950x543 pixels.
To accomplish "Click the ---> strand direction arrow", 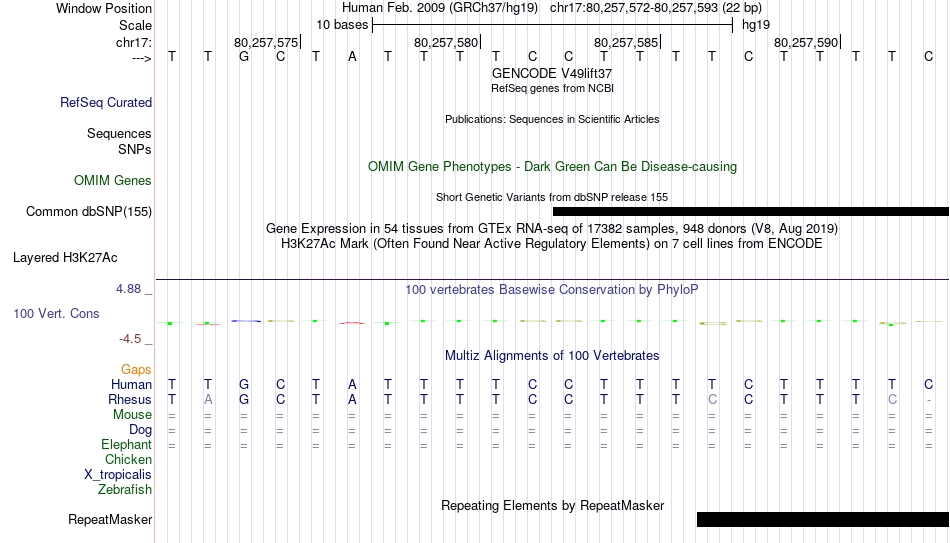I will coord(141,58).
